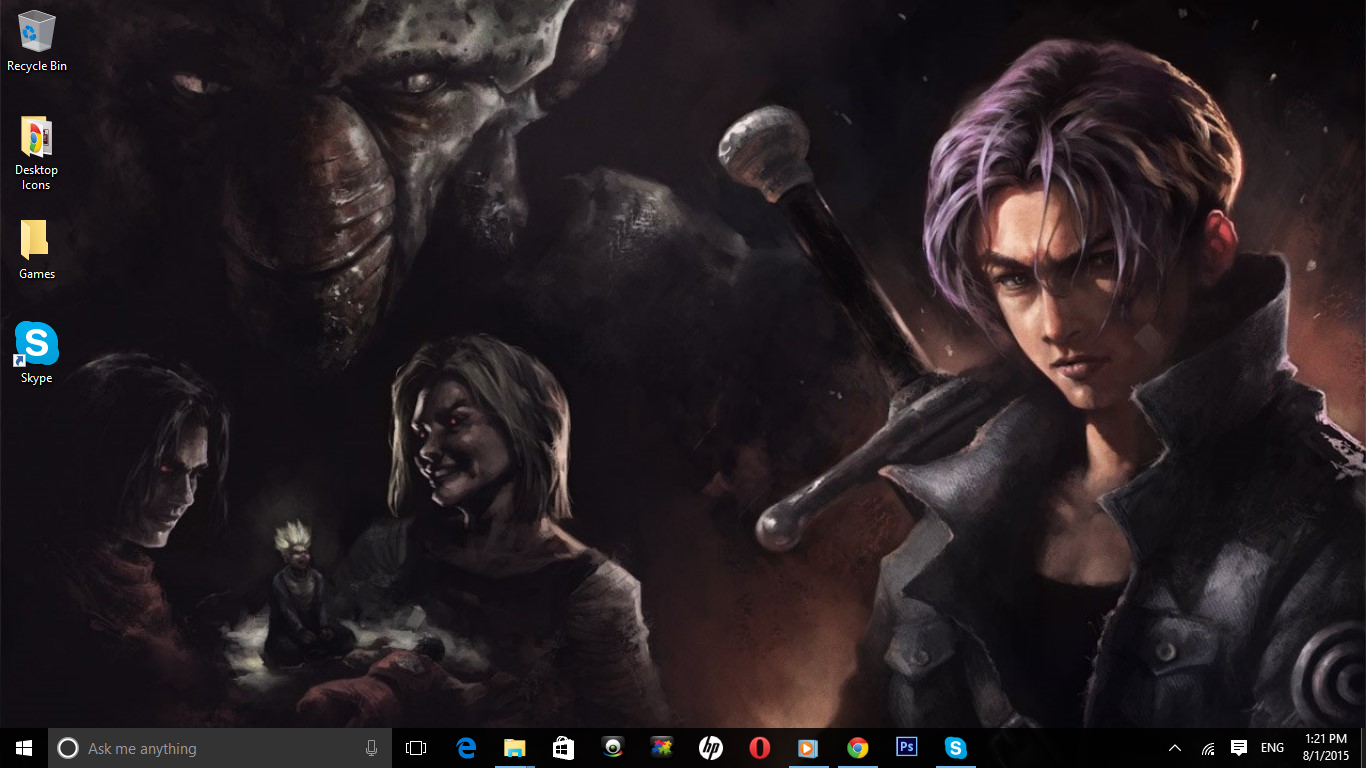This screenshot has height=768, width=1366.
Task: Open the Windows Start menu
Action: tap(24, 748)
